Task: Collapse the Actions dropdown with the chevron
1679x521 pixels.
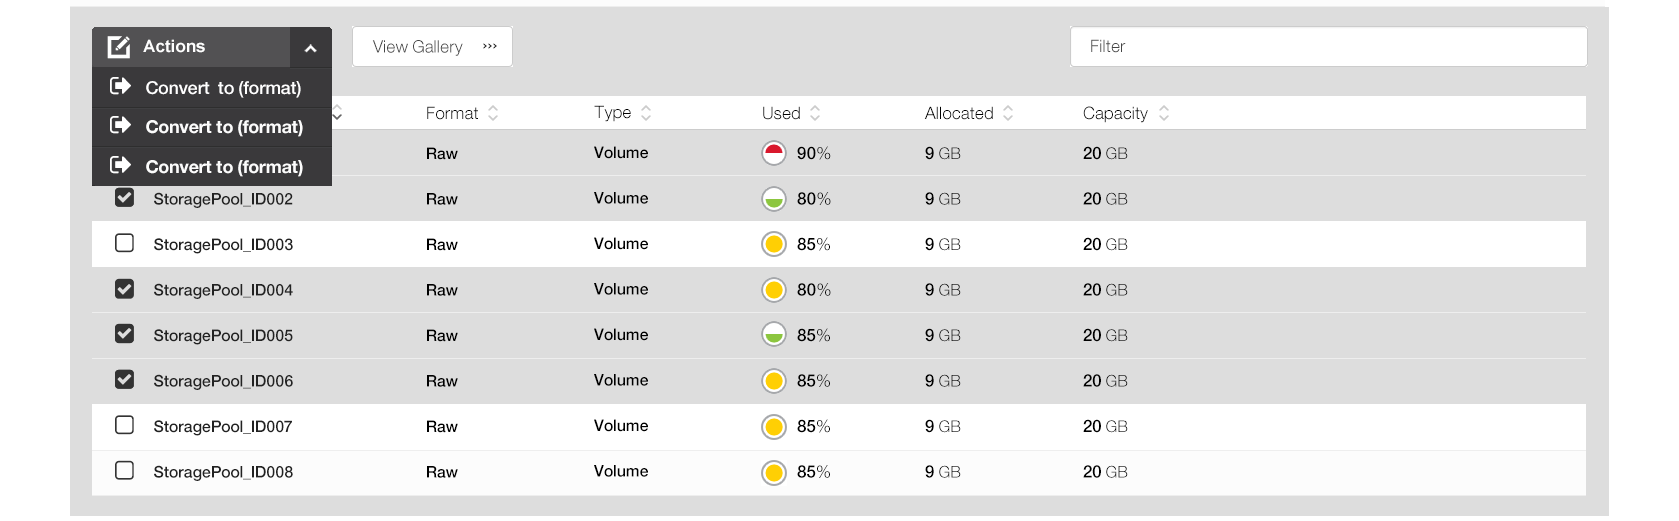Action: pyautogui.click(x=311, y=48)
